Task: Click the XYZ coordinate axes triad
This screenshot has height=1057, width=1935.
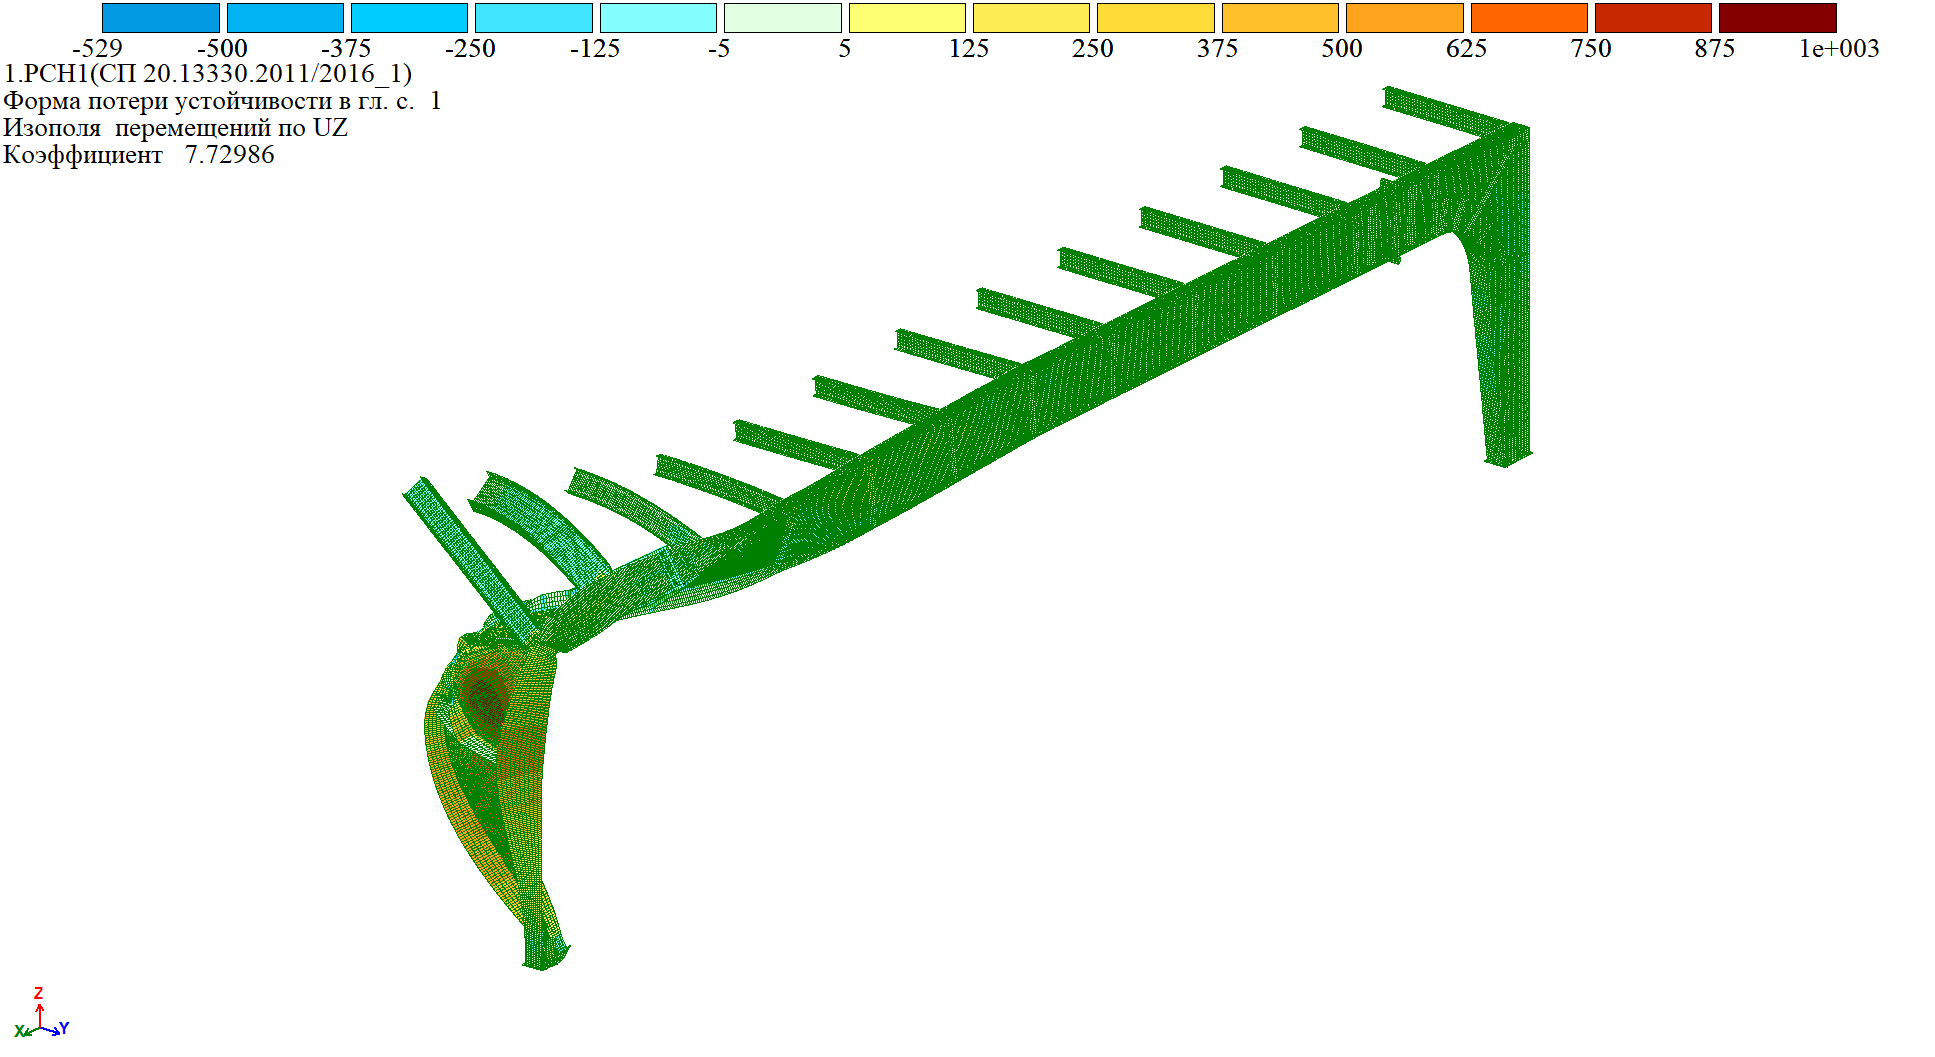Action: tap(41, 1012)
